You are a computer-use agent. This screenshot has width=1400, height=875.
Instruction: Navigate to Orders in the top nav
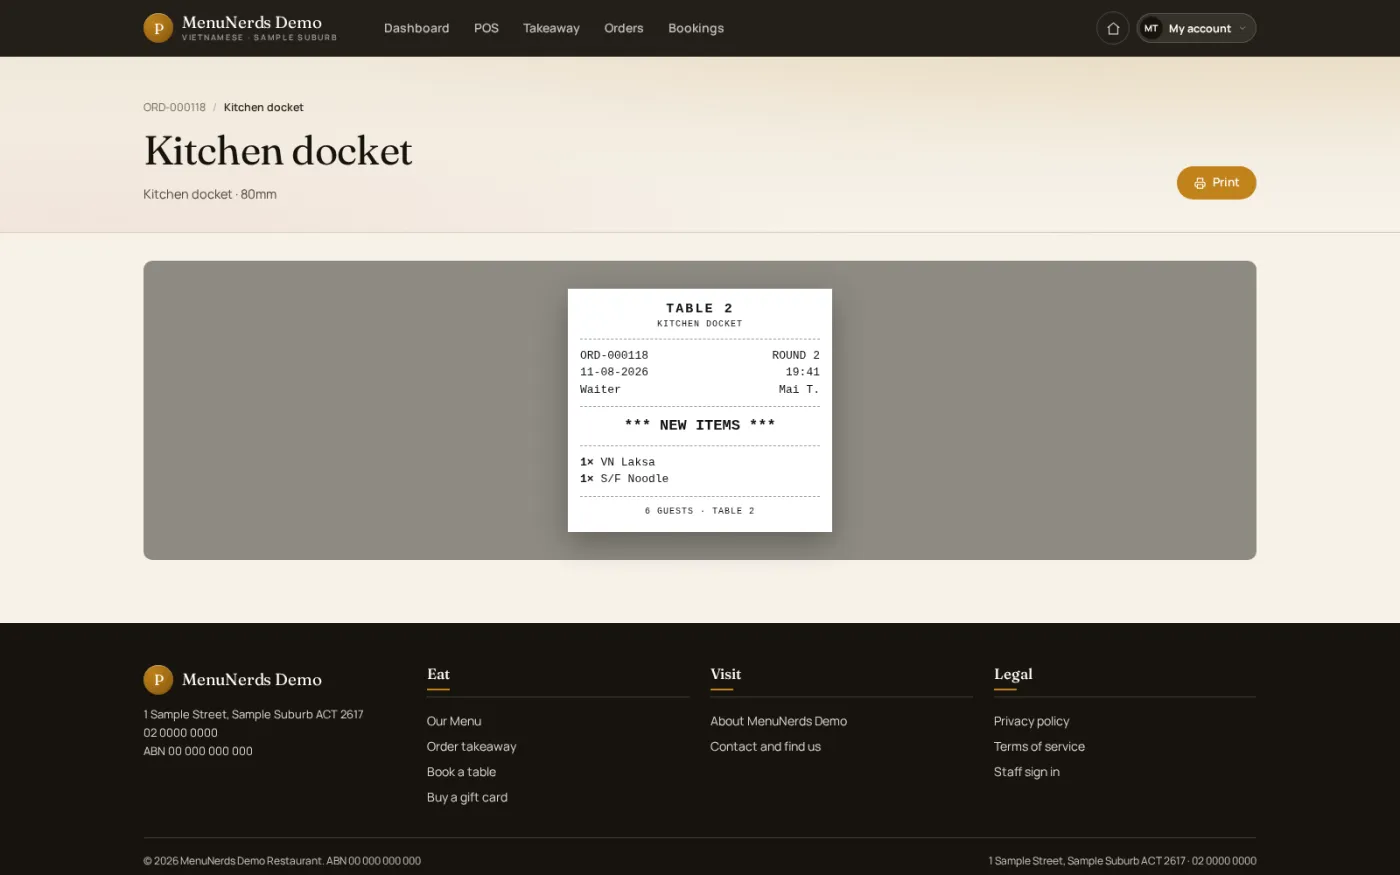[x=624, y=28]
